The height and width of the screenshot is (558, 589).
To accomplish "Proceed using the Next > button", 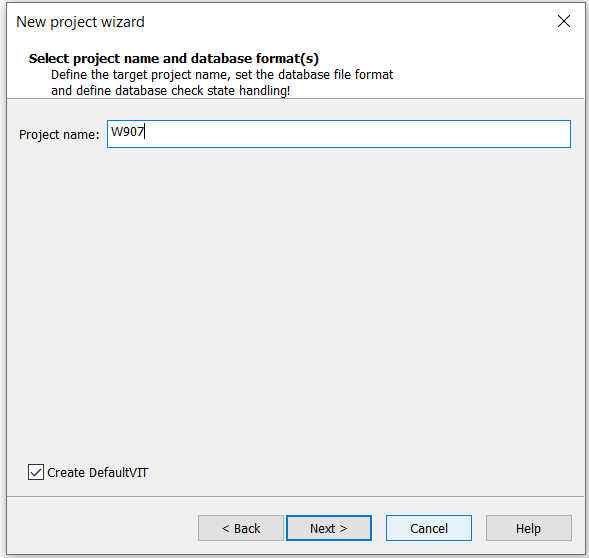I will coord(329,528).
